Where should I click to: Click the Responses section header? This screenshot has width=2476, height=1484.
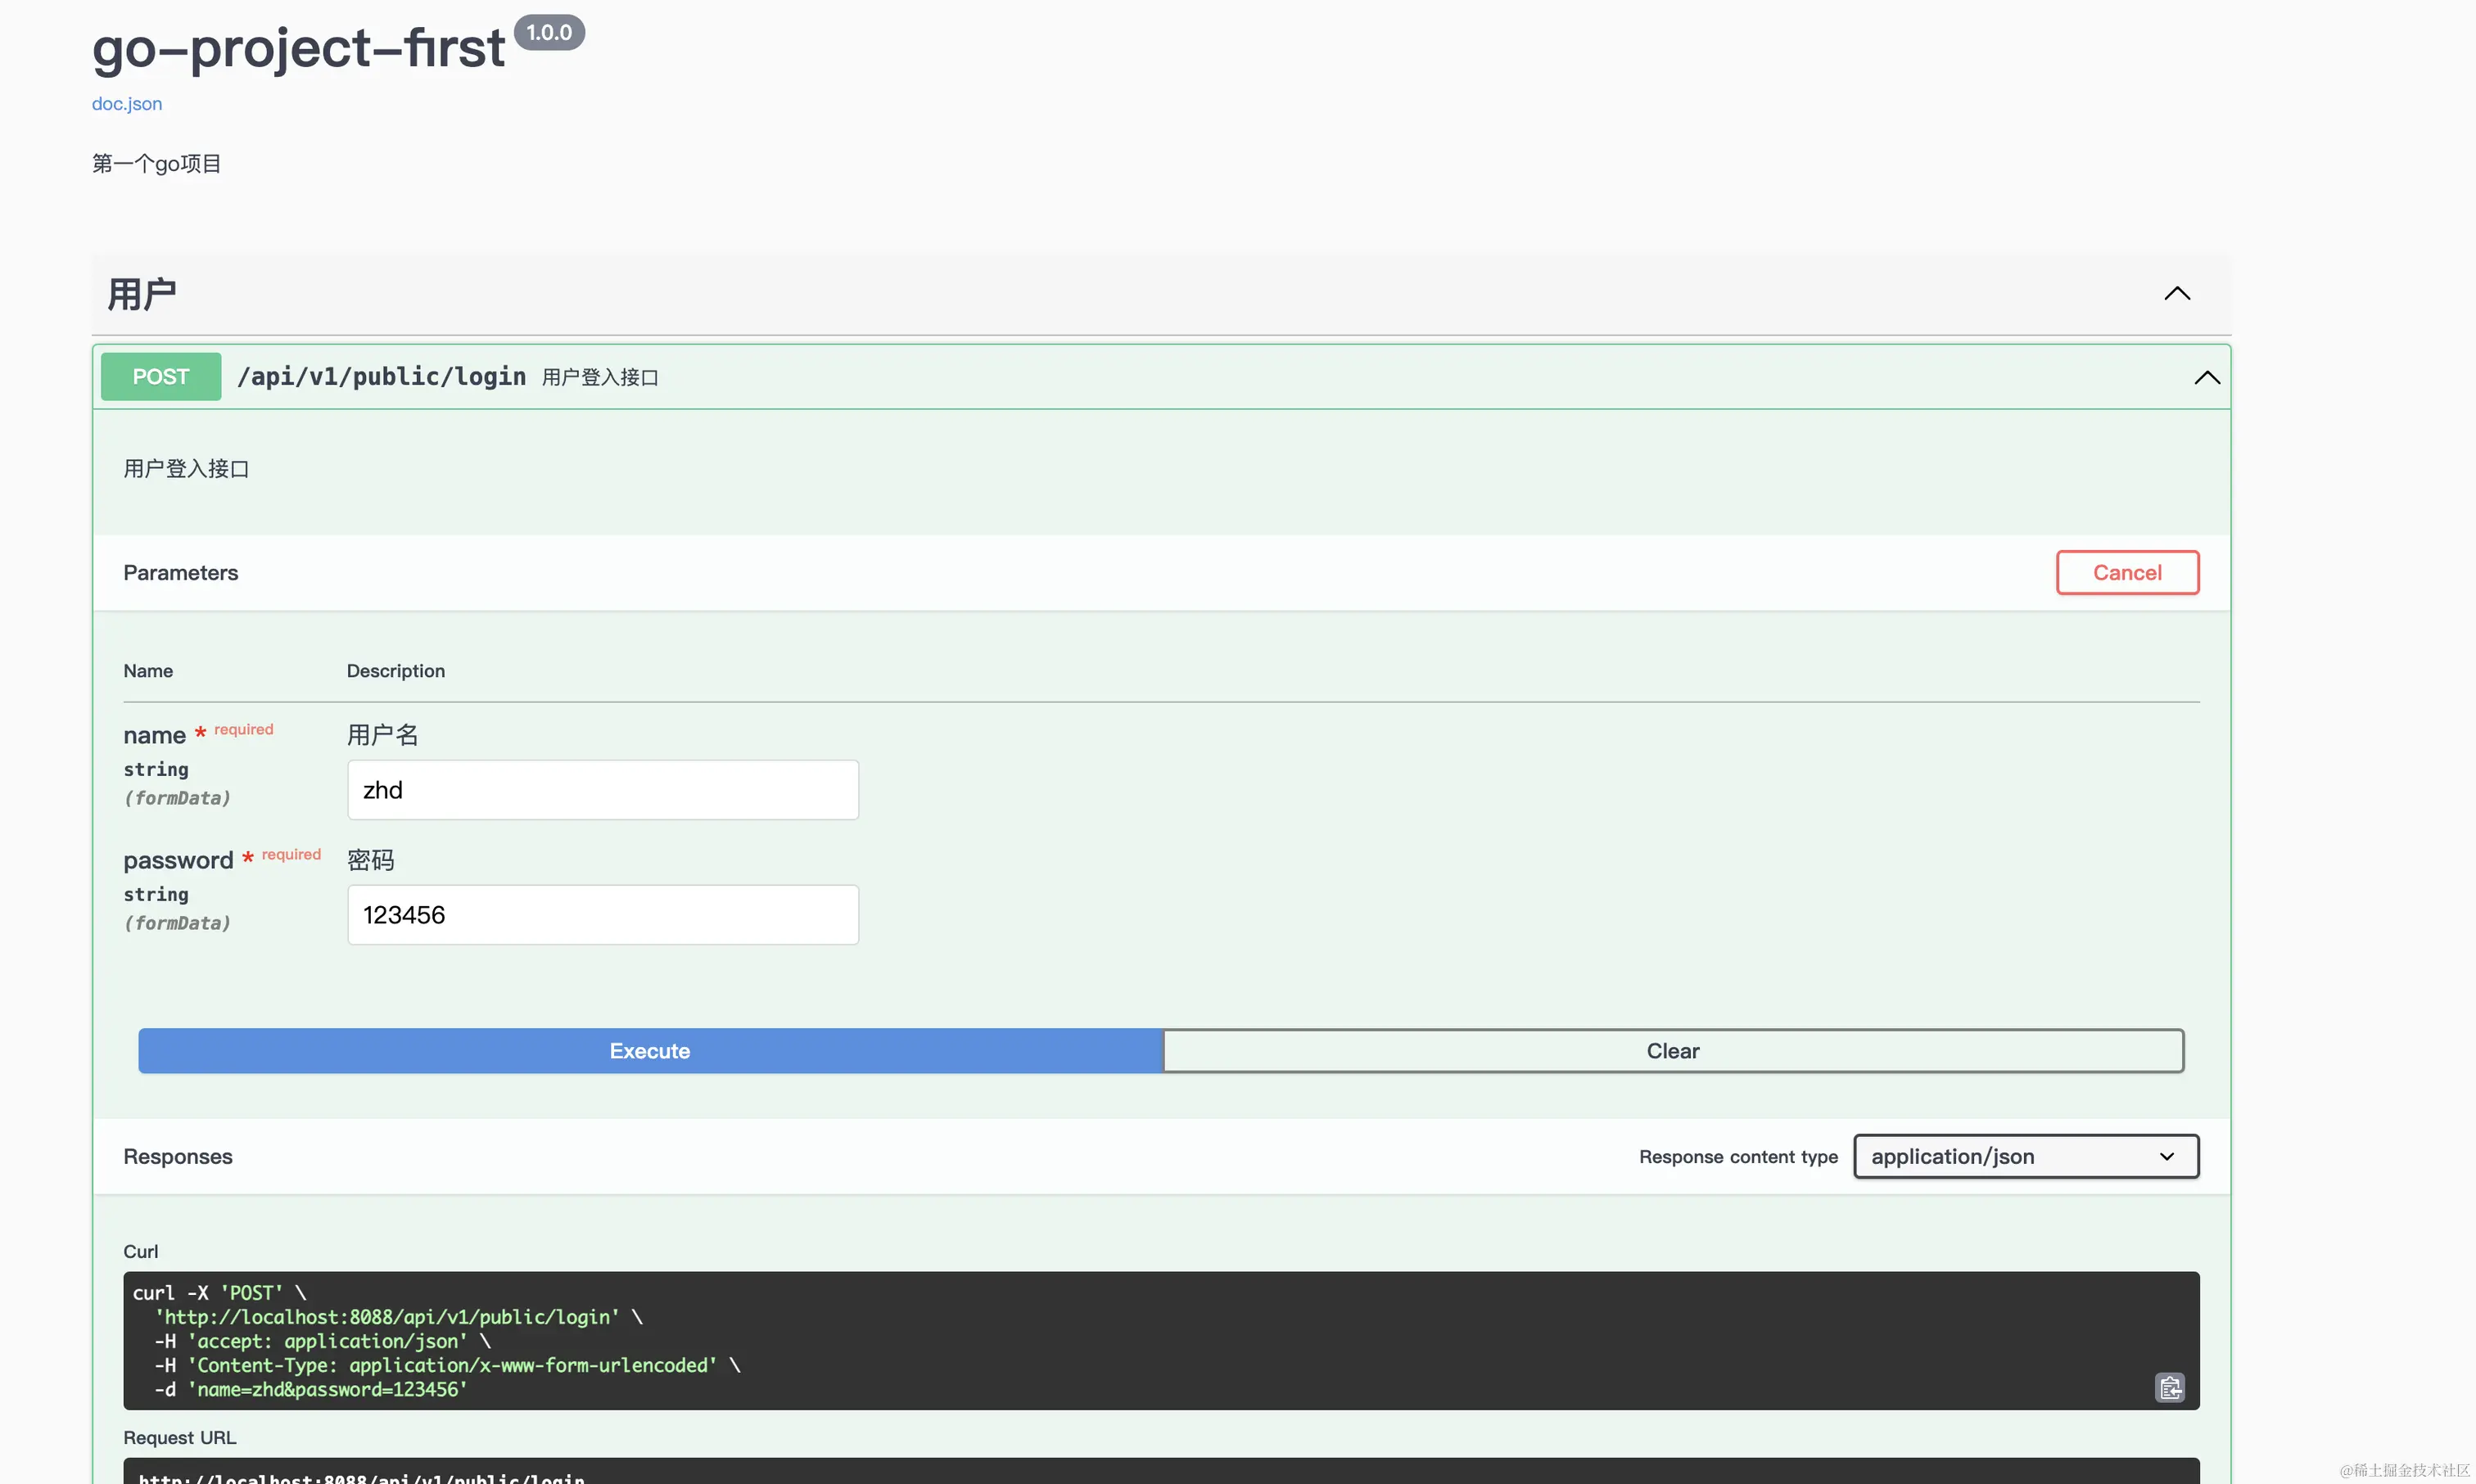178,1156
